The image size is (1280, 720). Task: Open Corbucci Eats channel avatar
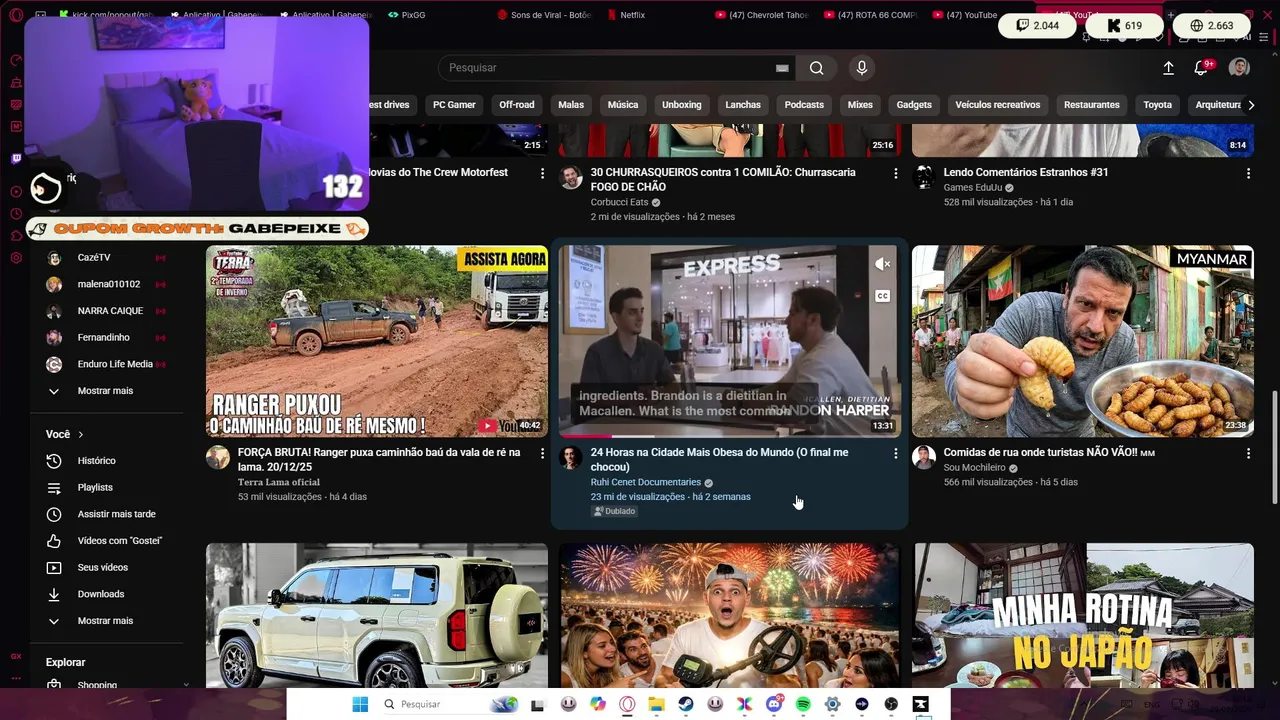[x=571, y=178]
